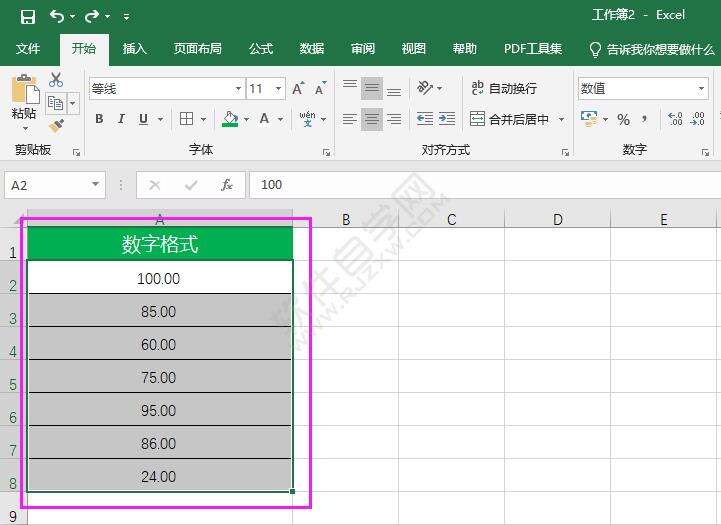Click the Paste clipboard icon

[x=25, y=89]
